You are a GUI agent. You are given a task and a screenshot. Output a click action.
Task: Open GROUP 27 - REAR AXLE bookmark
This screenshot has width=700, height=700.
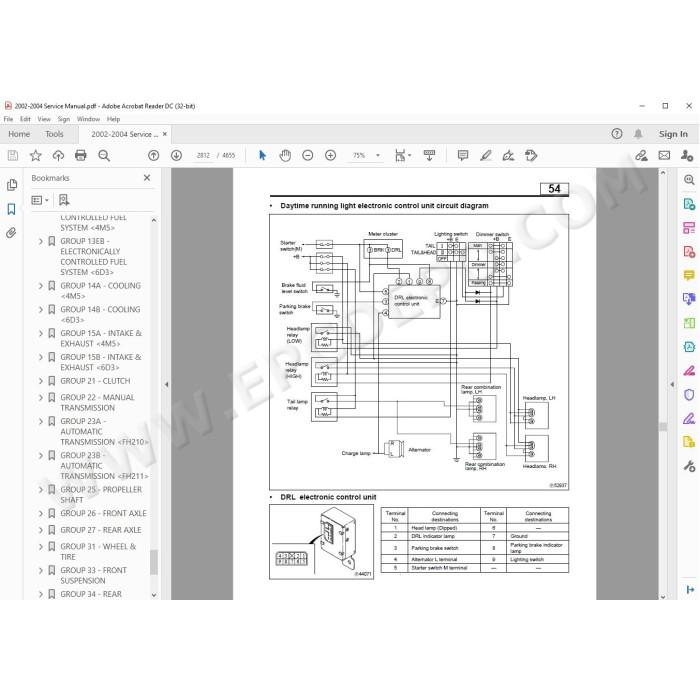(x=100, y=530)
